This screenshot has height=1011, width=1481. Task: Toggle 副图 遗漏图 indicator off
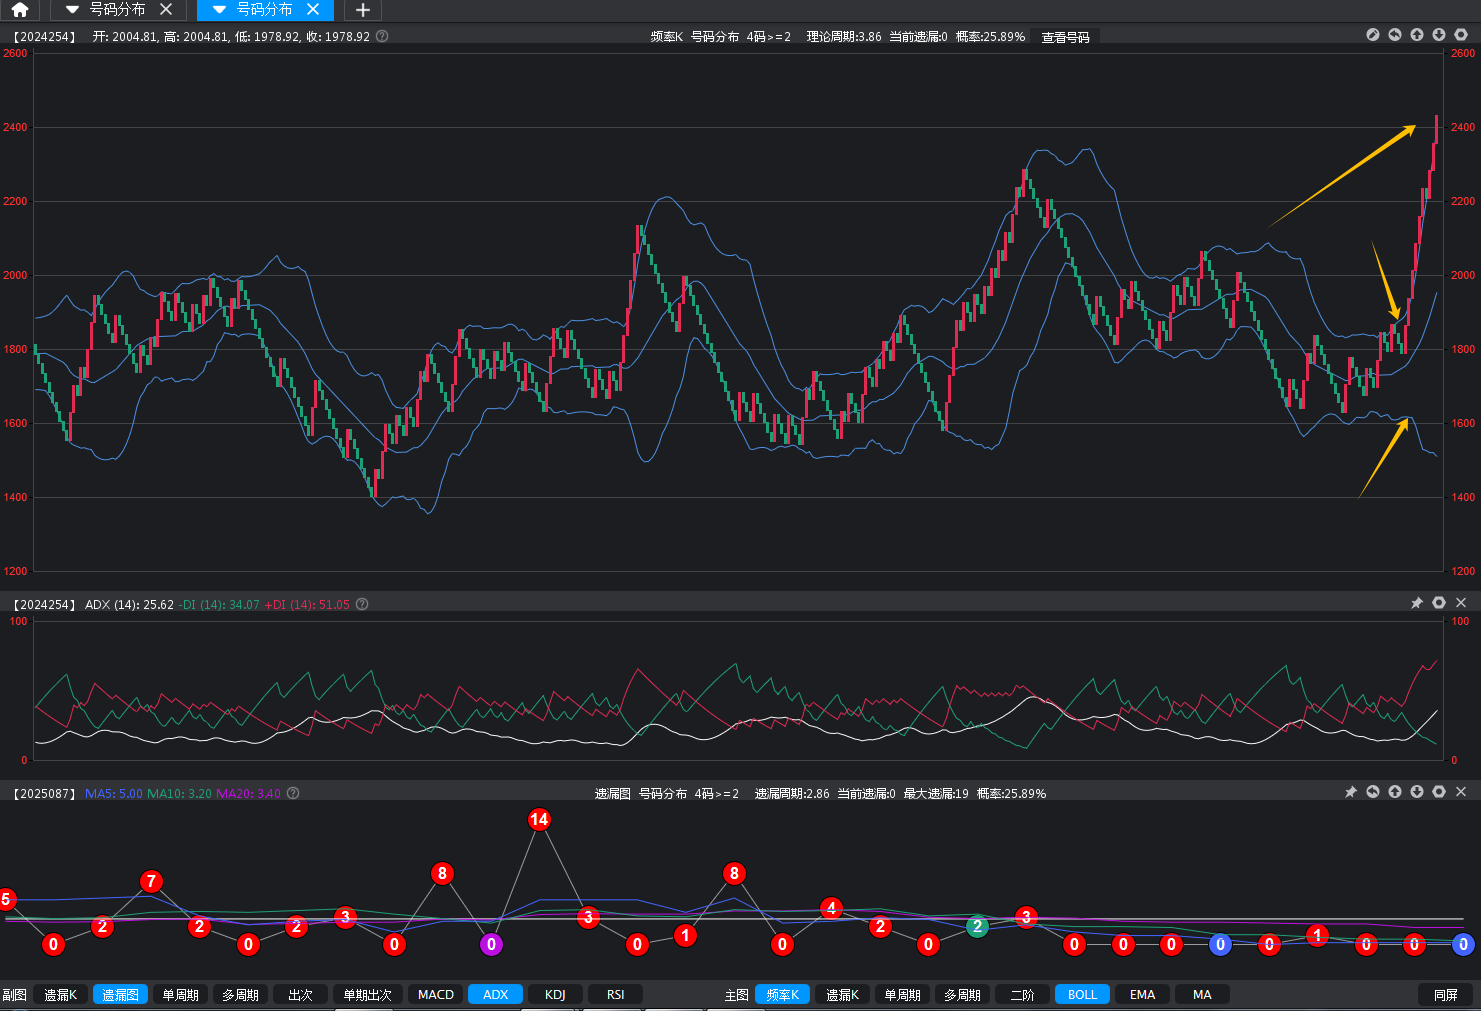[121, 995]
